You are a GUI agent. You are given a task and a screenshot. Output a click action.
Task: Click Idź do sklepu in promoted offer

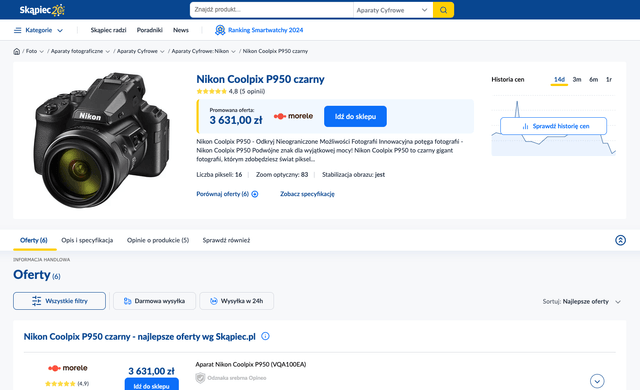[355, 116]
